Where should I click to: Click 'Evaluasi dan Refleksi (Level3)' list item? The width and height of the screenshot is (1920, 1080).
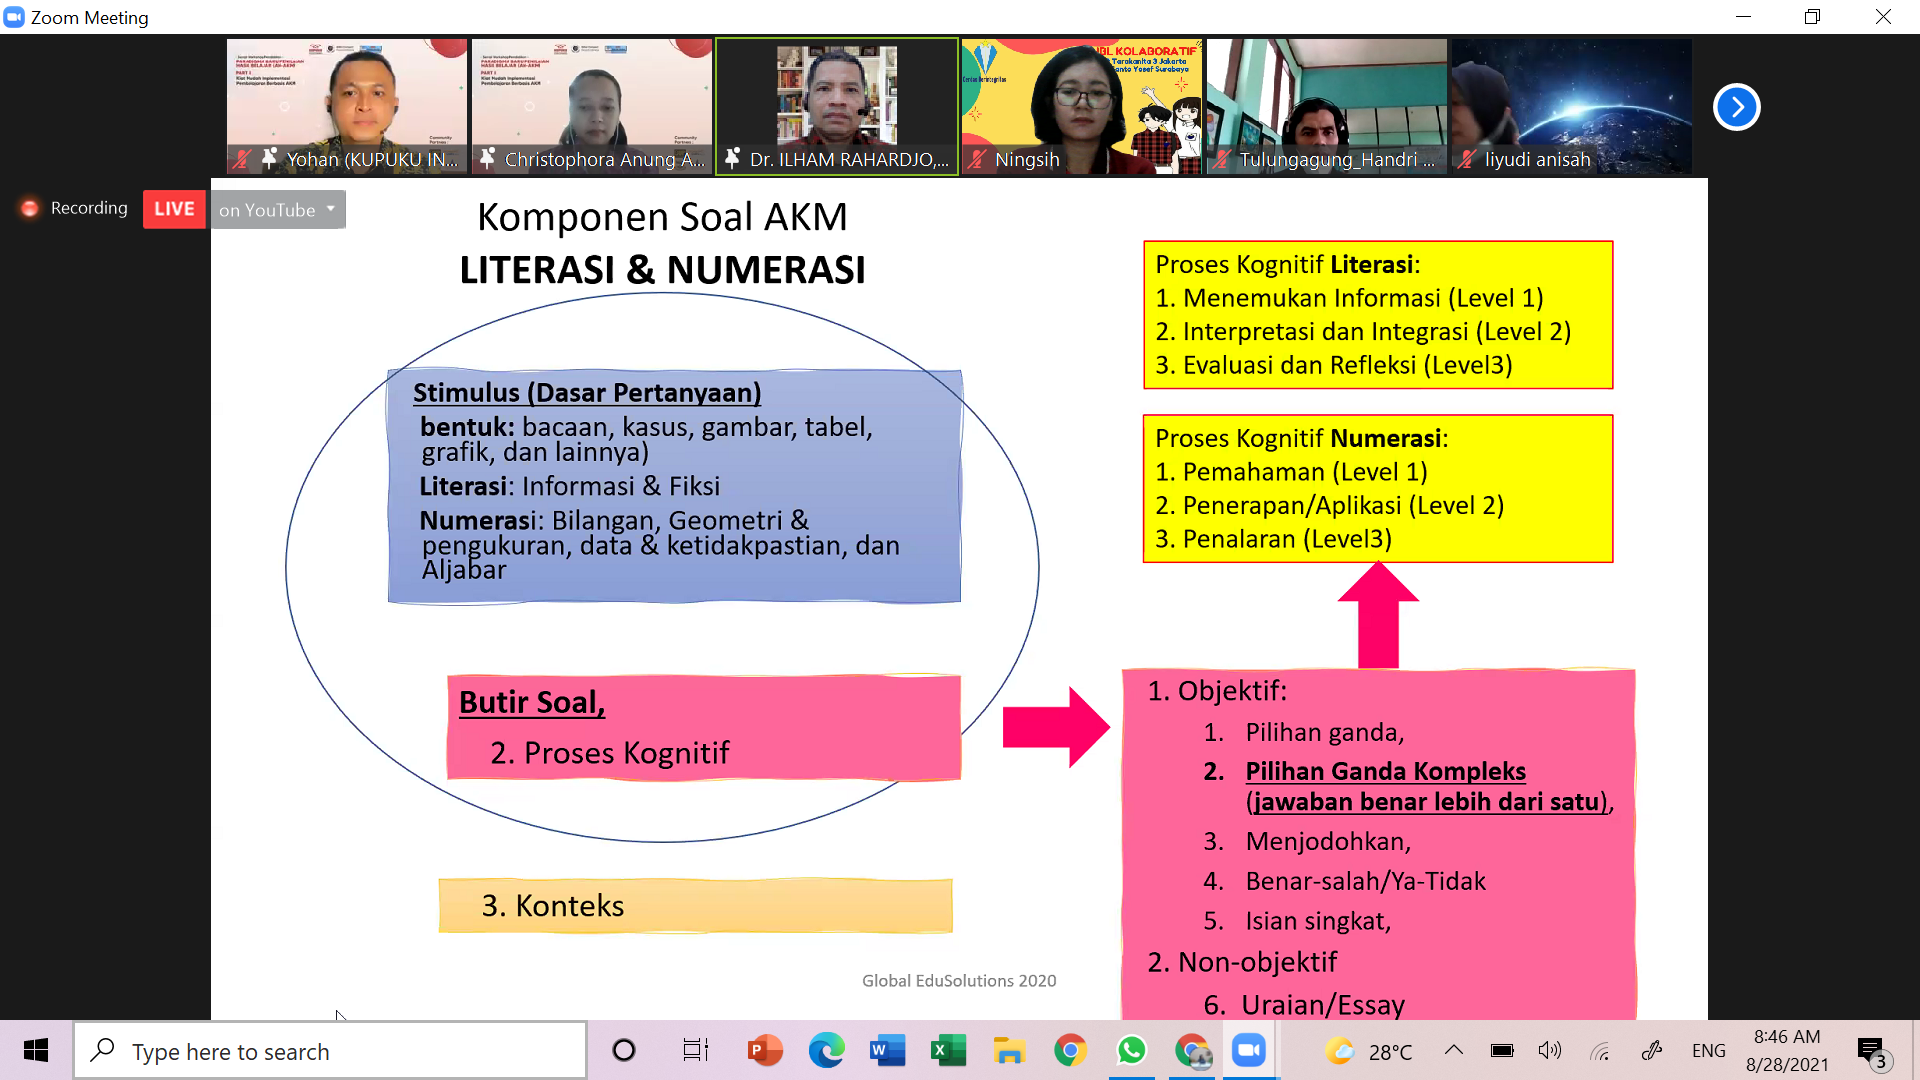point(1334,365)
